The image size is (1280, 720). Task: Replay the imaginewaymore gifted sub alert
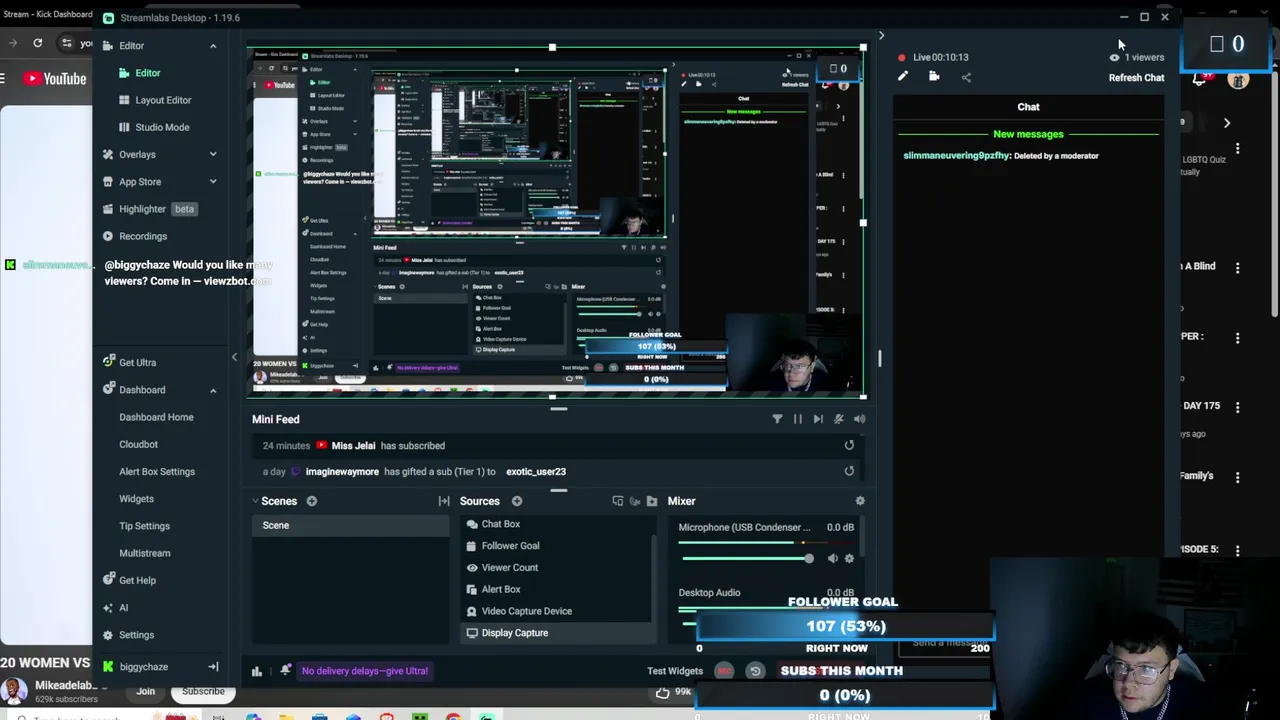point(849,471)
